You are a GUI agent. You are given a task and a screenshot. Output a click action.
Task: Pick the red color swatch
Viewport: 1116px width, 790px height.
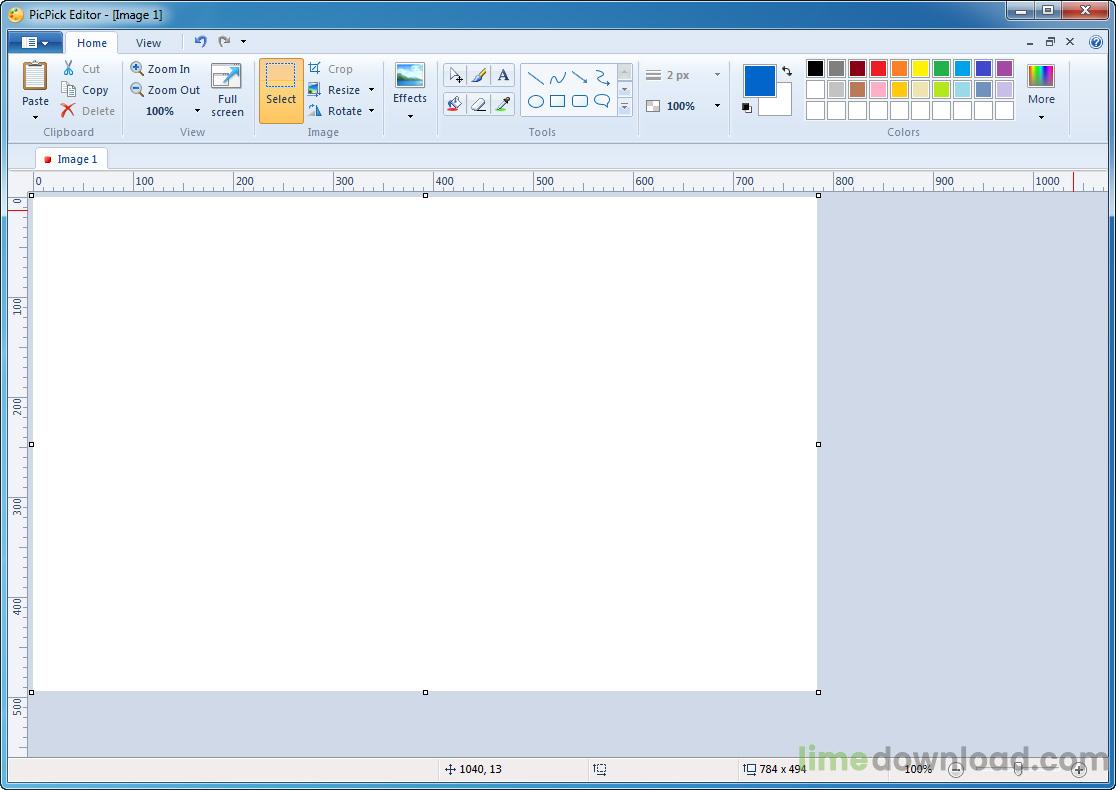pos(878,69)
